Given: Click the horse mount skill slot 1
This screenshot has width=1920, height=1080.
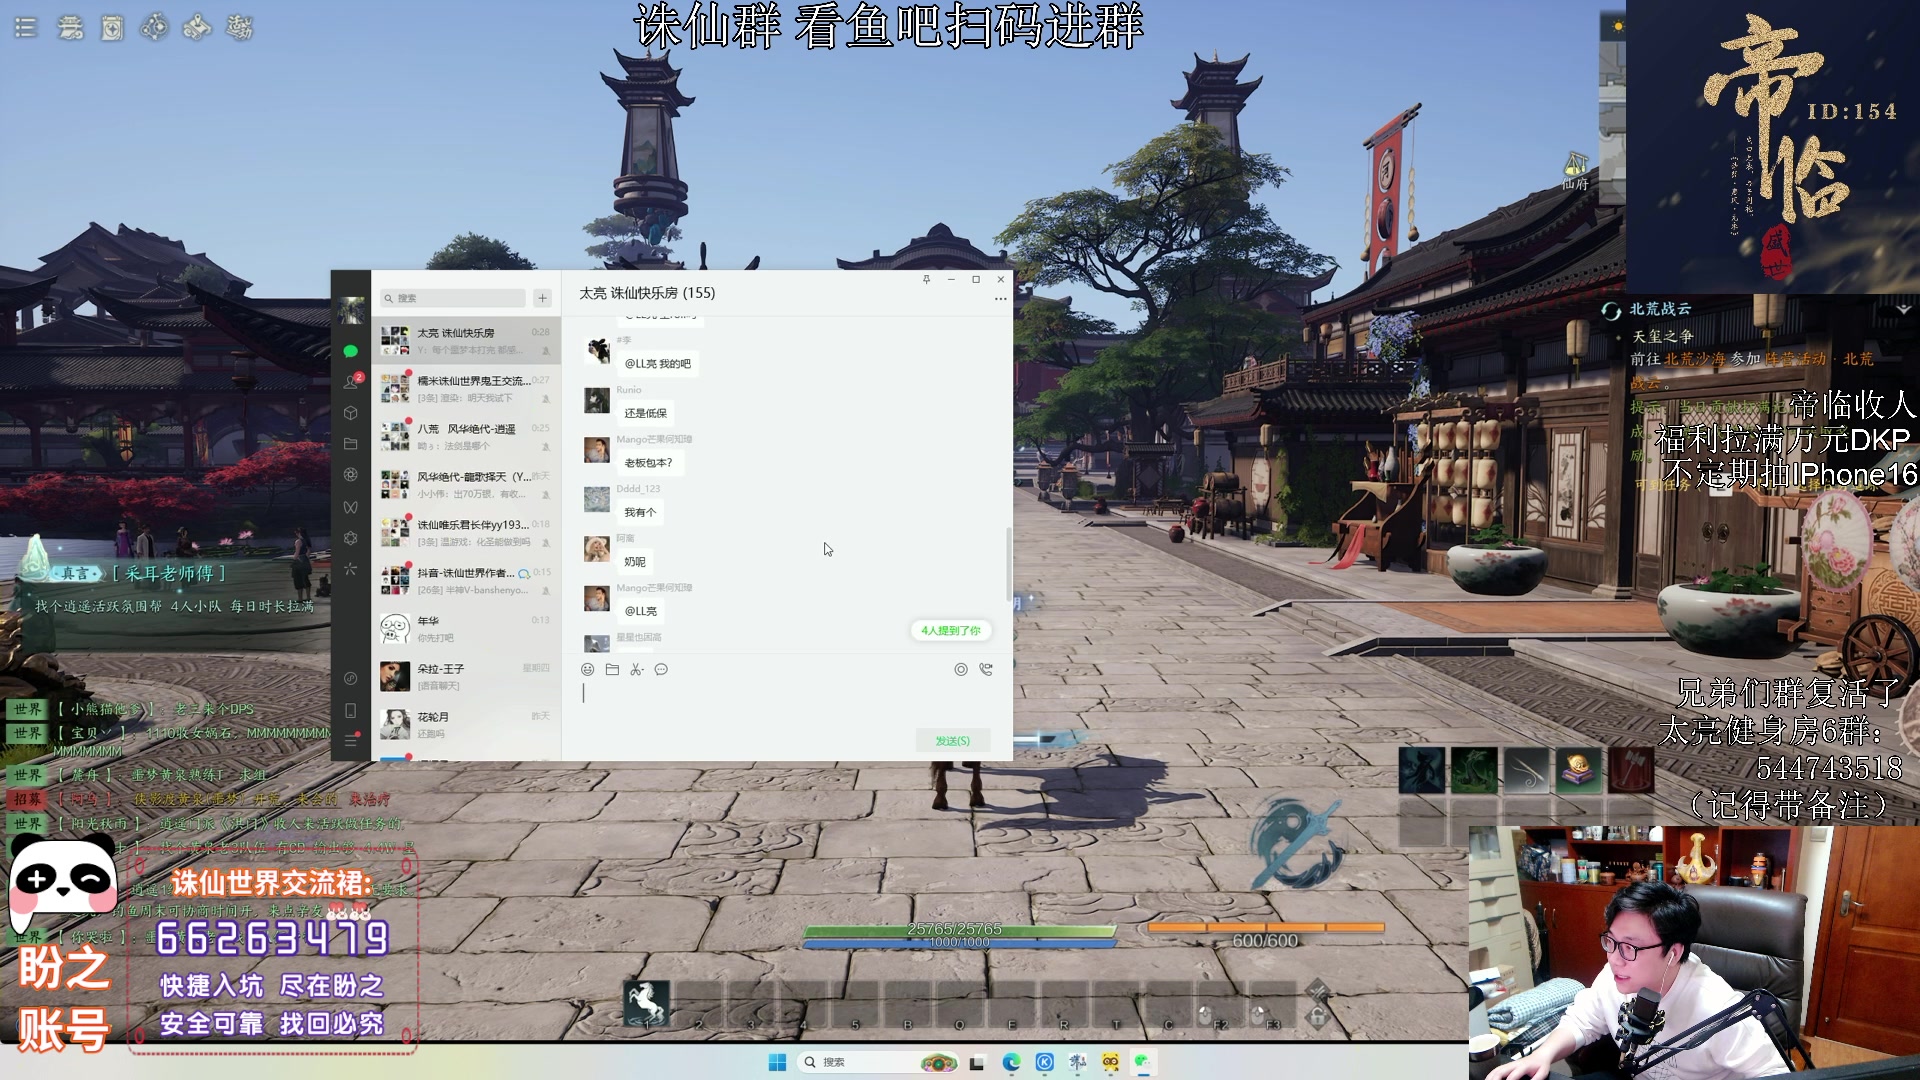Looking at the screenshot, I should click(646, 1003).
